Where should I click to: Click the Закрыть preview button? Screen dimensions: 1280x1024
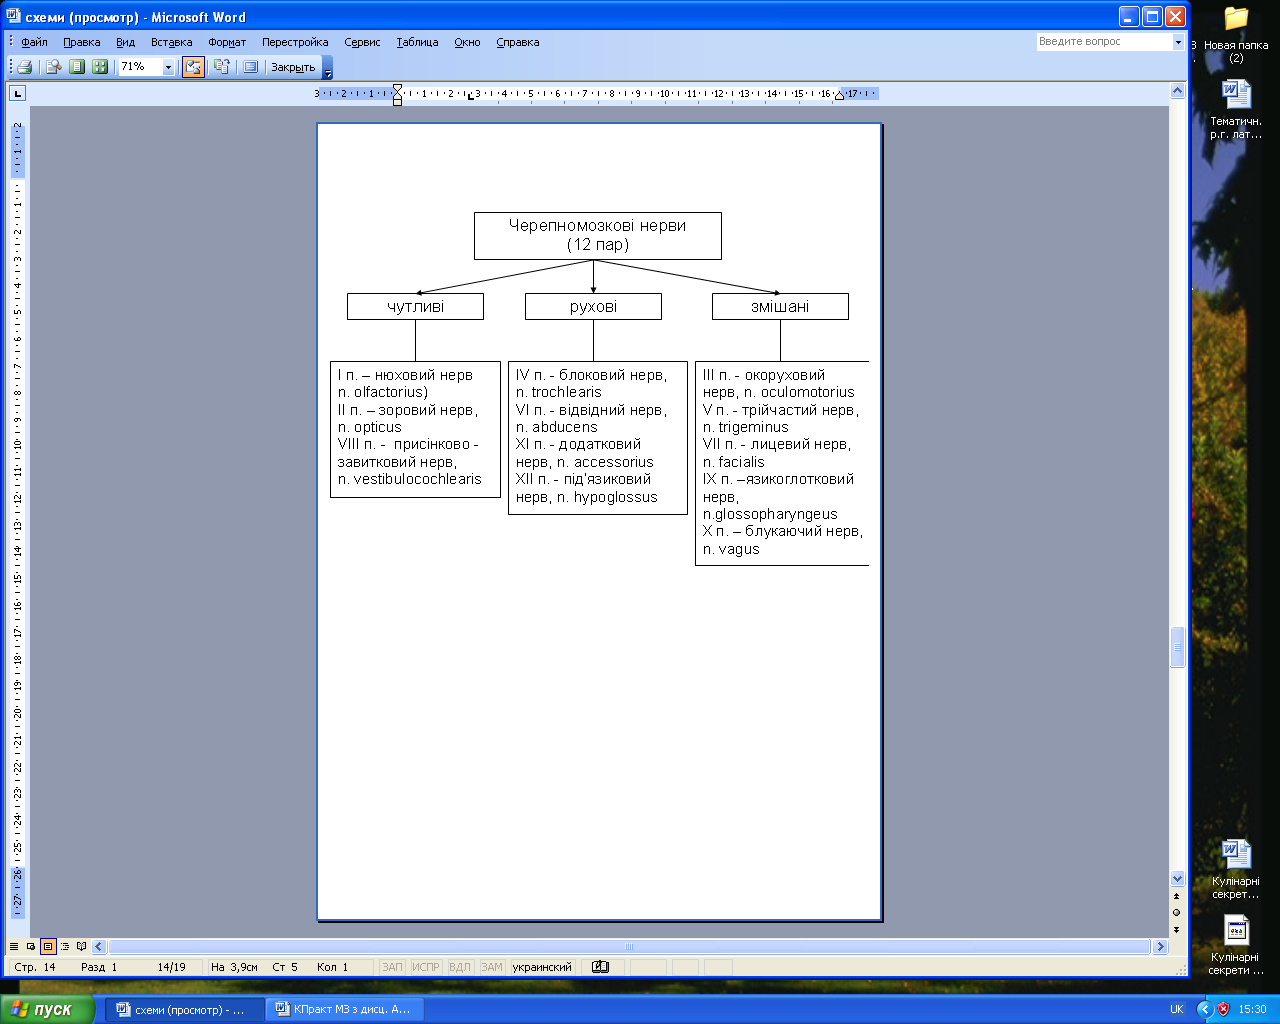[293, 67]
